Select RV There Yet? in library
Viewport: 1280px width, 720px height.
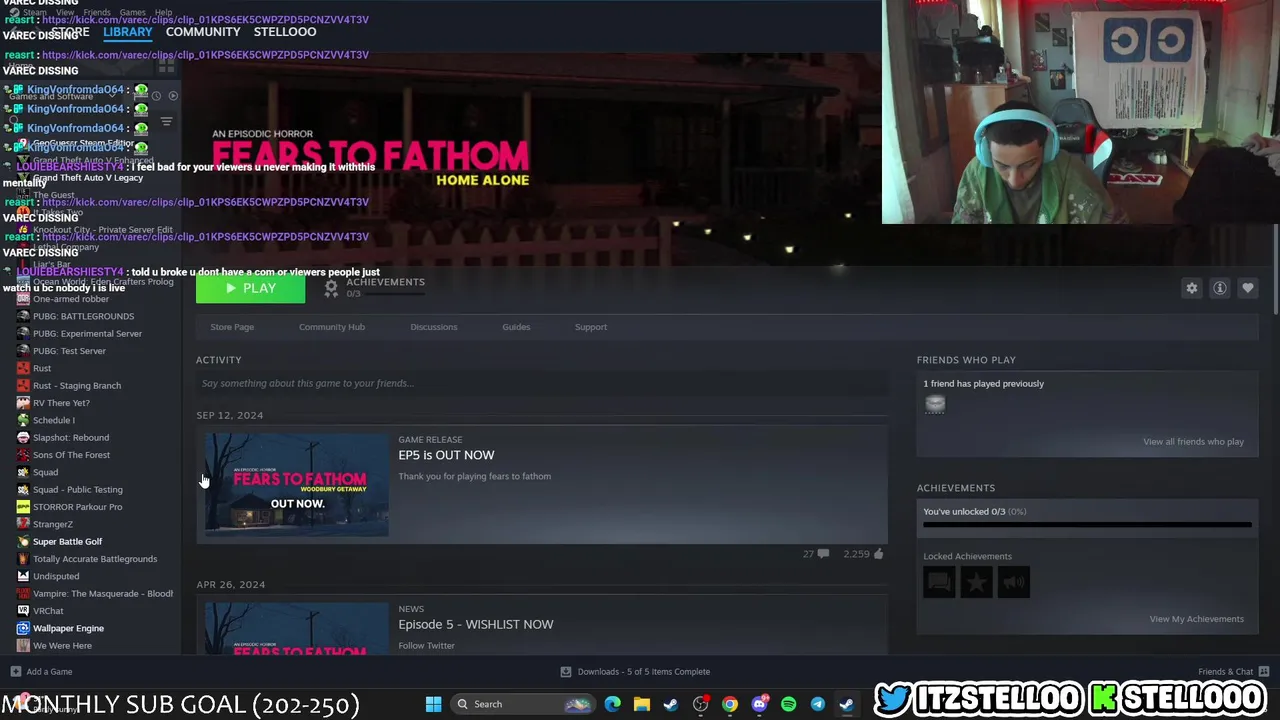click(x=61, y=403)
